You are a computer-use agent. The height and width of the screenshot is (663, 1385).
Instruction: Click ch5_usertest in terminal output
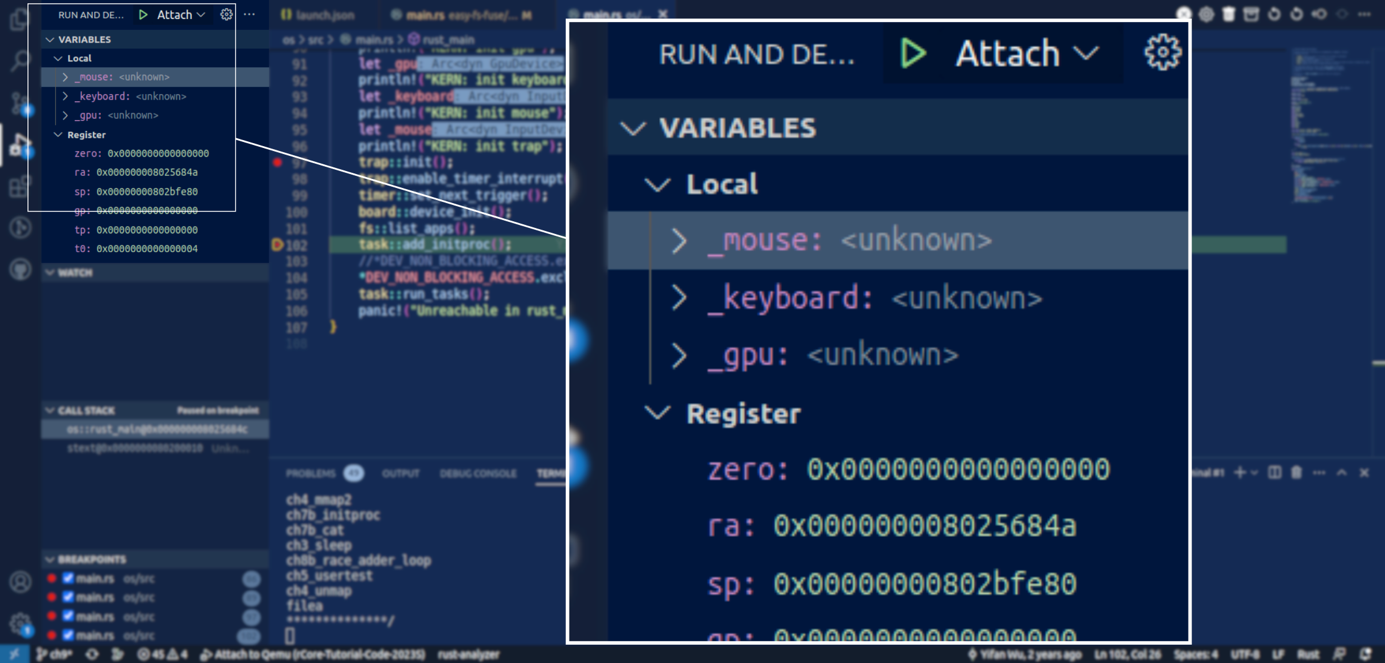click(x=329, y=575)
